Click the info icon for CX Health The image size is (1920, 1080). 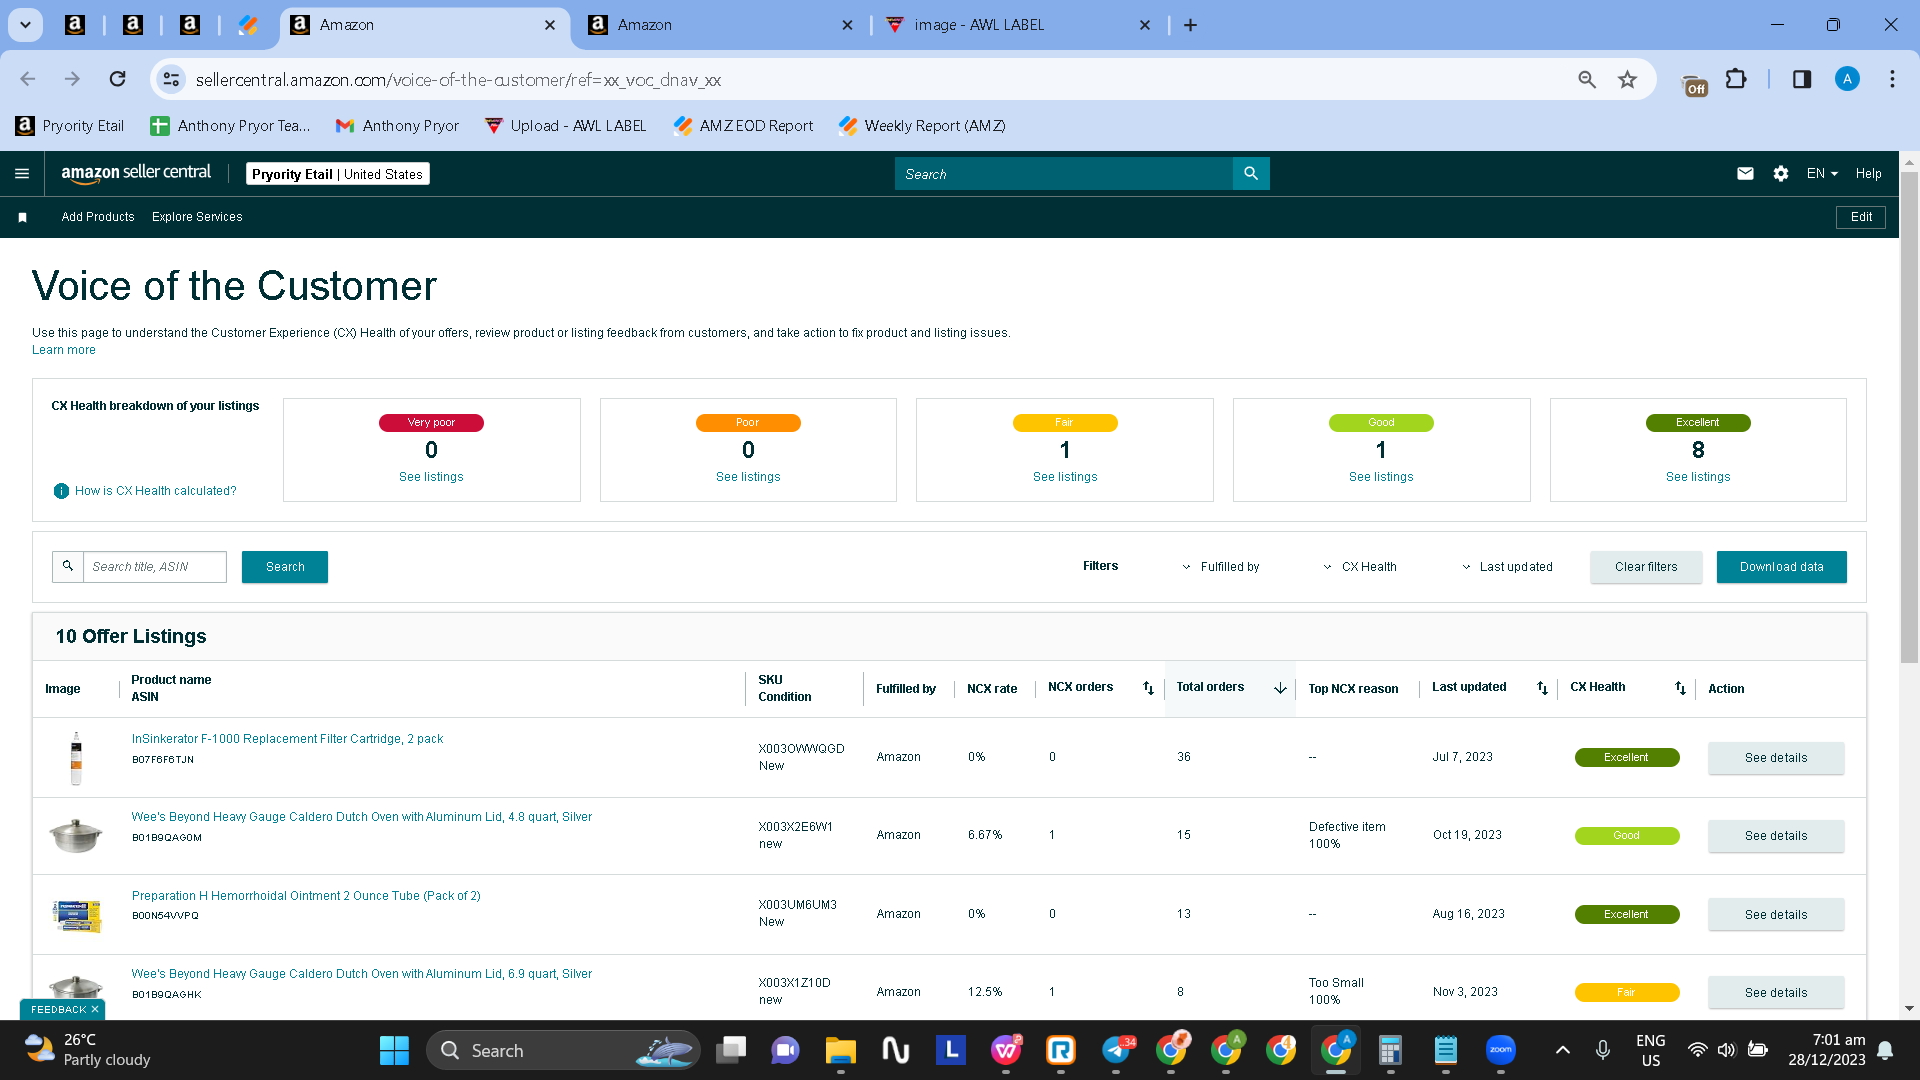pos(61,491)
